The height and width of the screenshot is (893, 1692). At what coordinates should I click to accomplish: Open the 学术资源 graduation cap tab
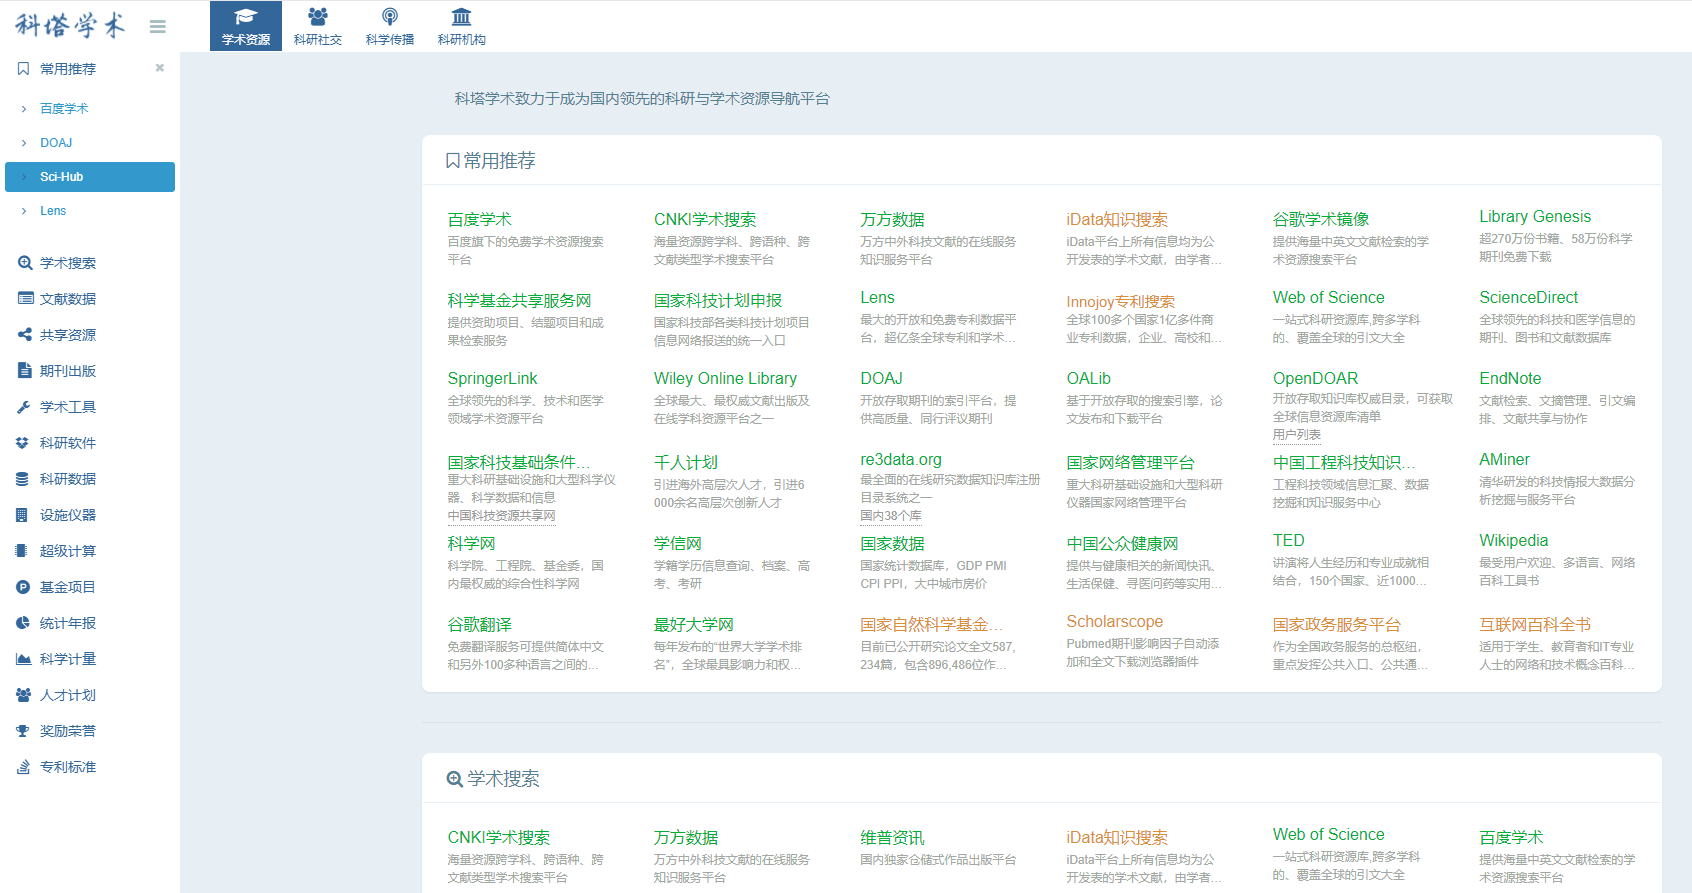tap(246, 26)
